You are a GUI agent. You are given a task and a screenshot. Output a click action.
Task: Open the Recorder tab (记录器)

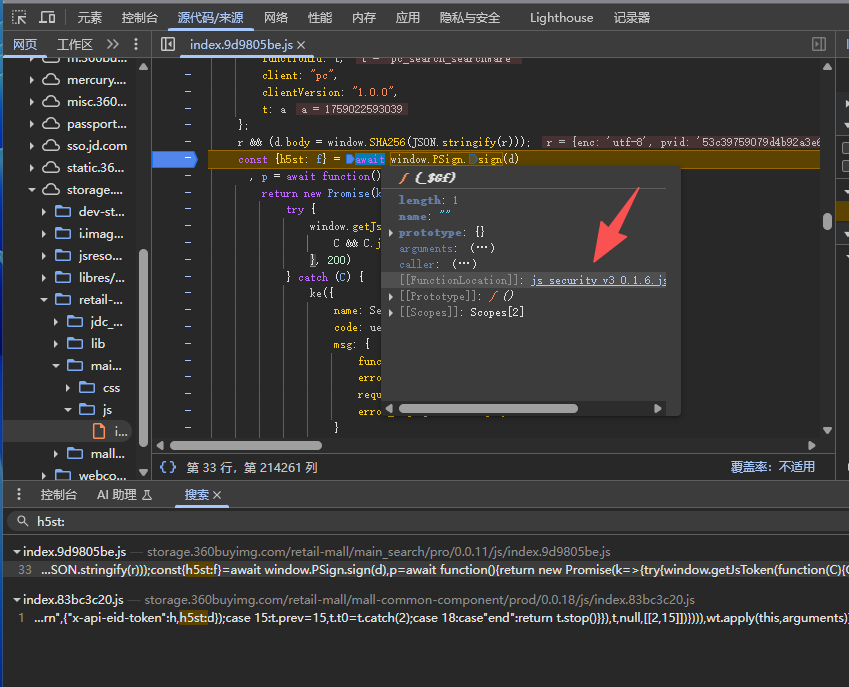[631, 18]
